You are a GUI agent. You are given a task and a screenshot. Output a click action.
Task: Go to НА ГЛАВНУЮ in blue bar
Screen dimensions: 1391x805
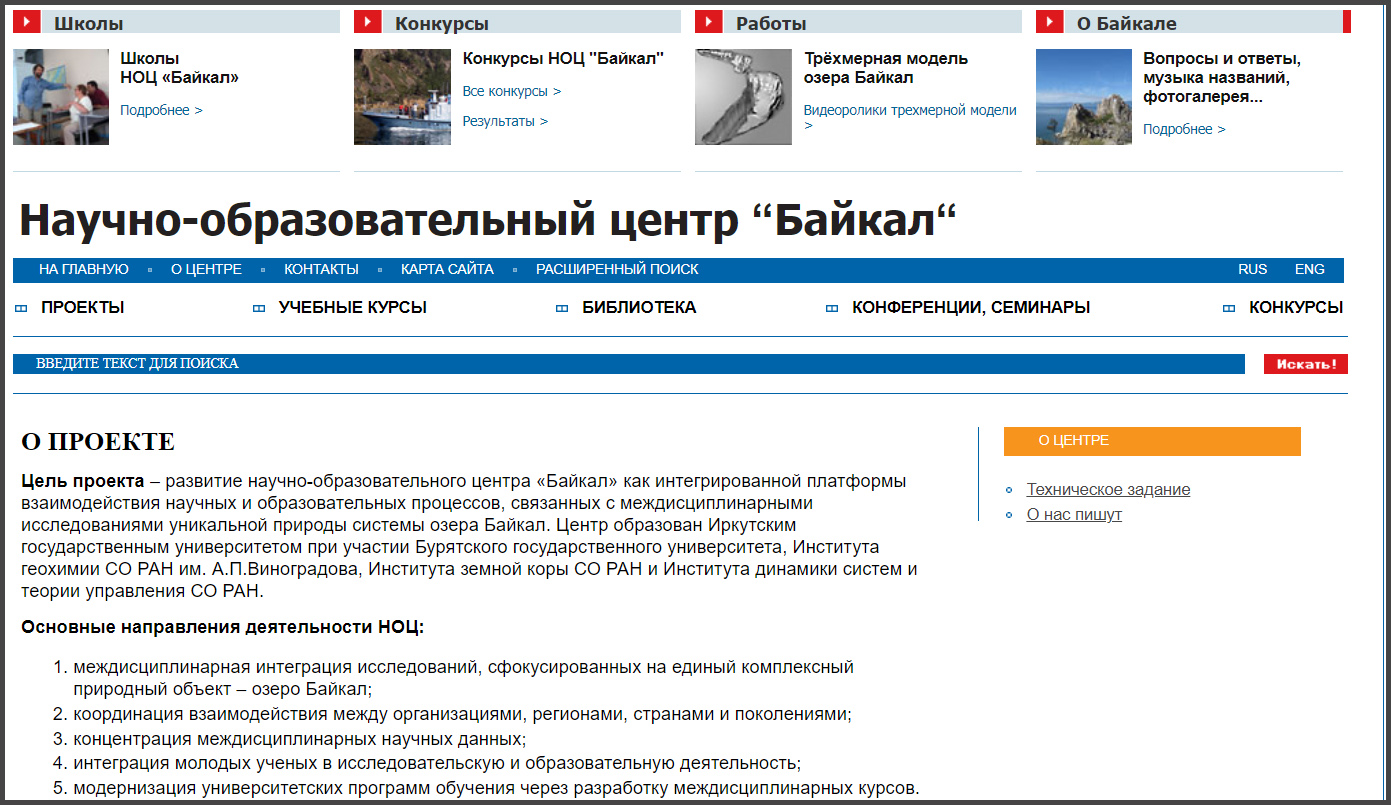84,269
